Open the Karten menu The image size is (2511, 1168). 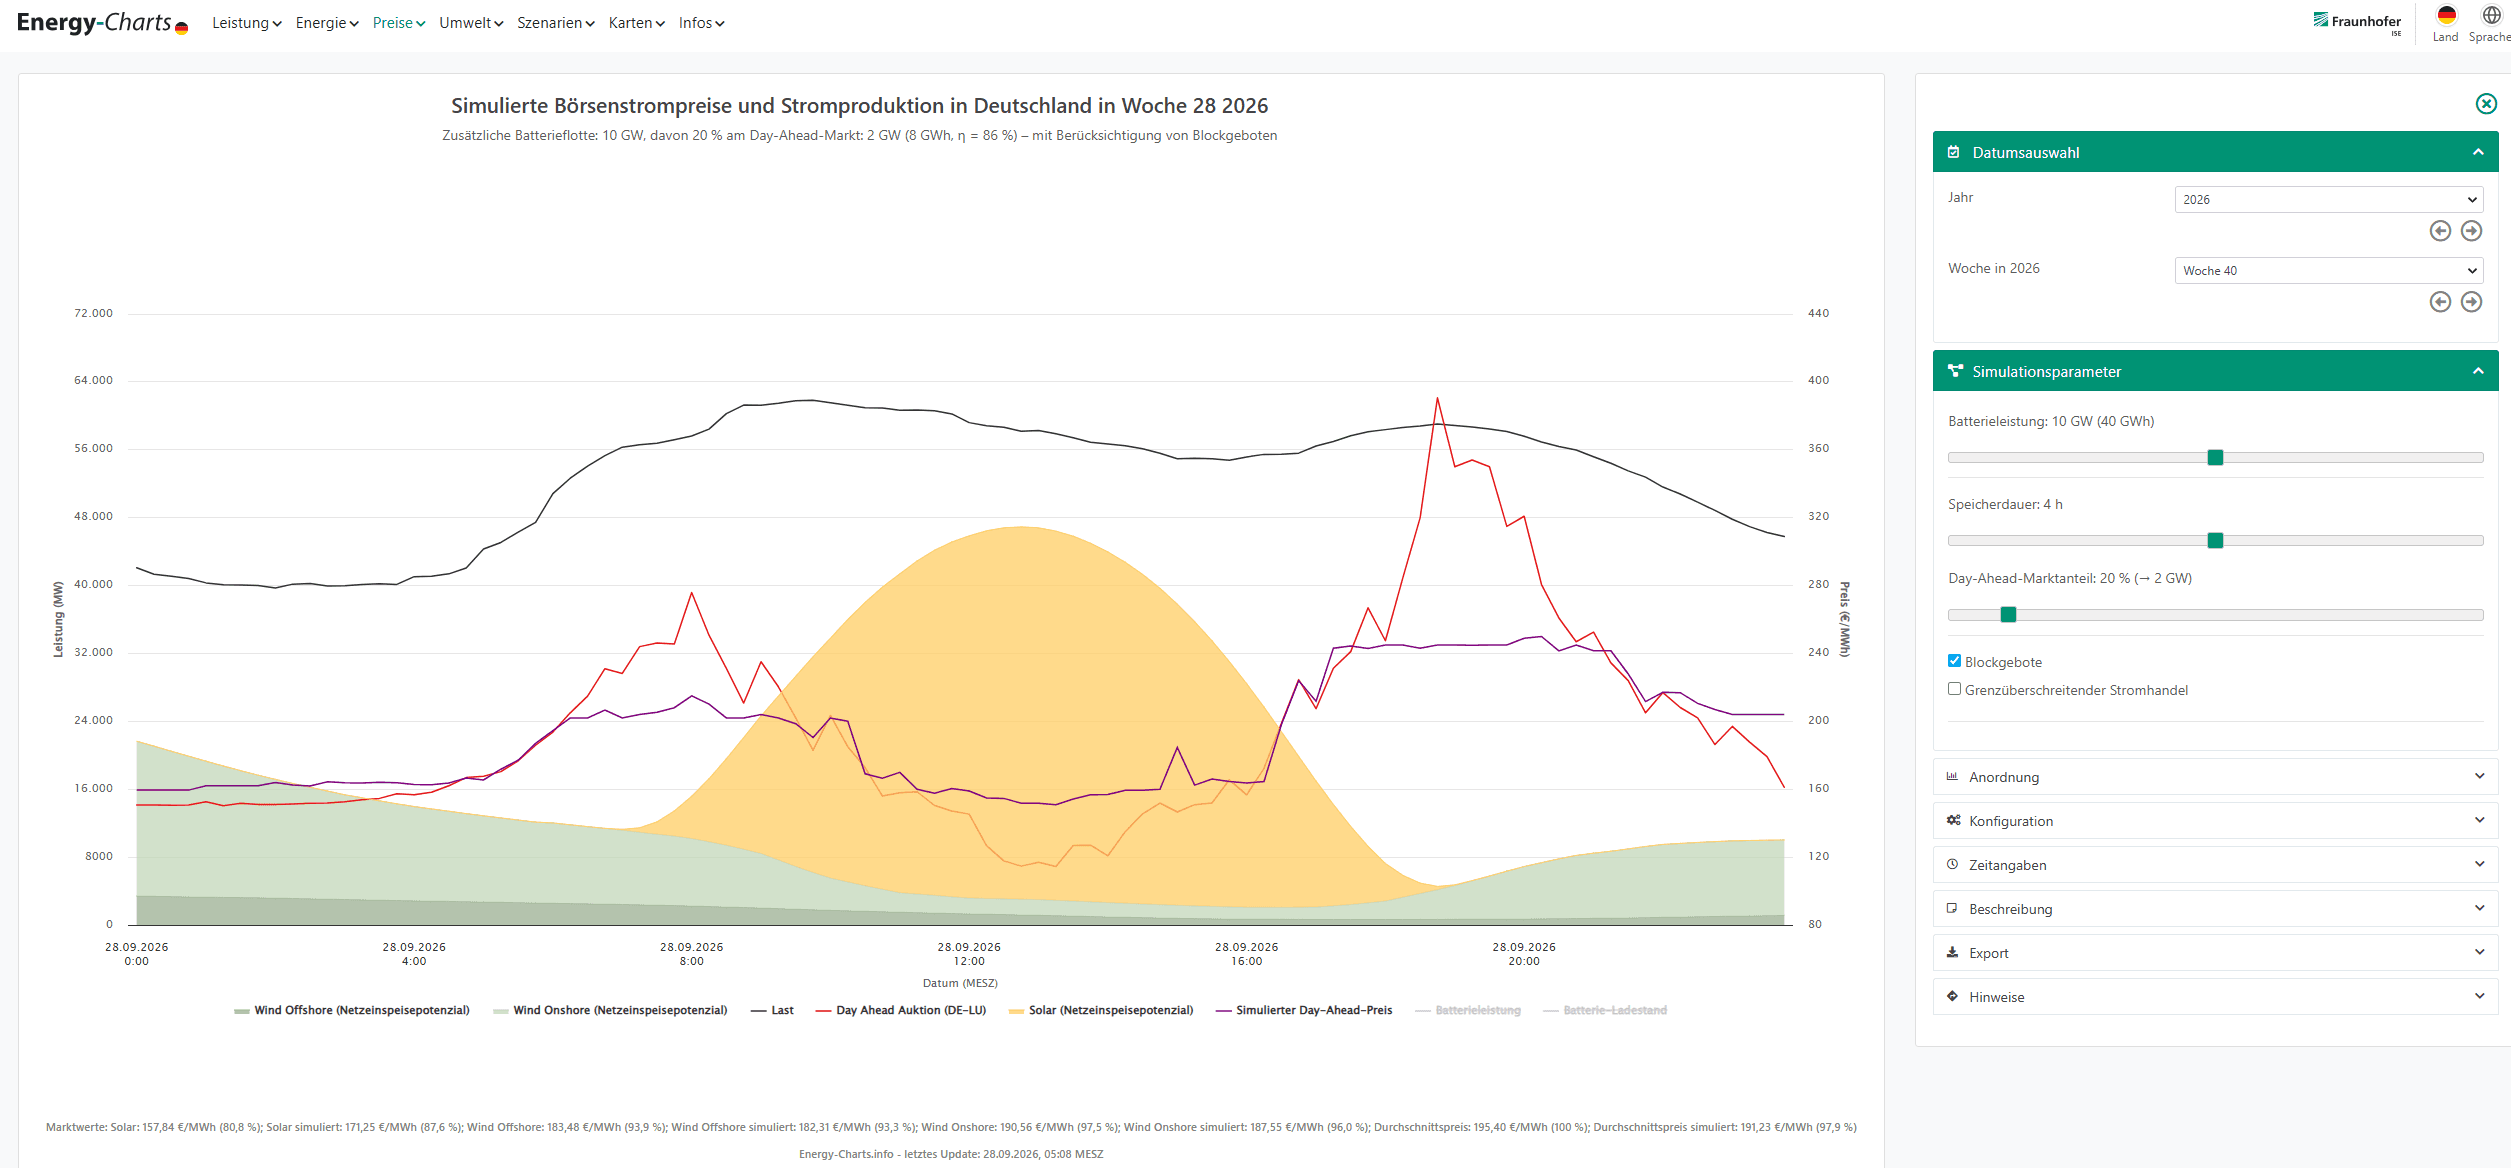pyautogui.click(x=637, y=23)
